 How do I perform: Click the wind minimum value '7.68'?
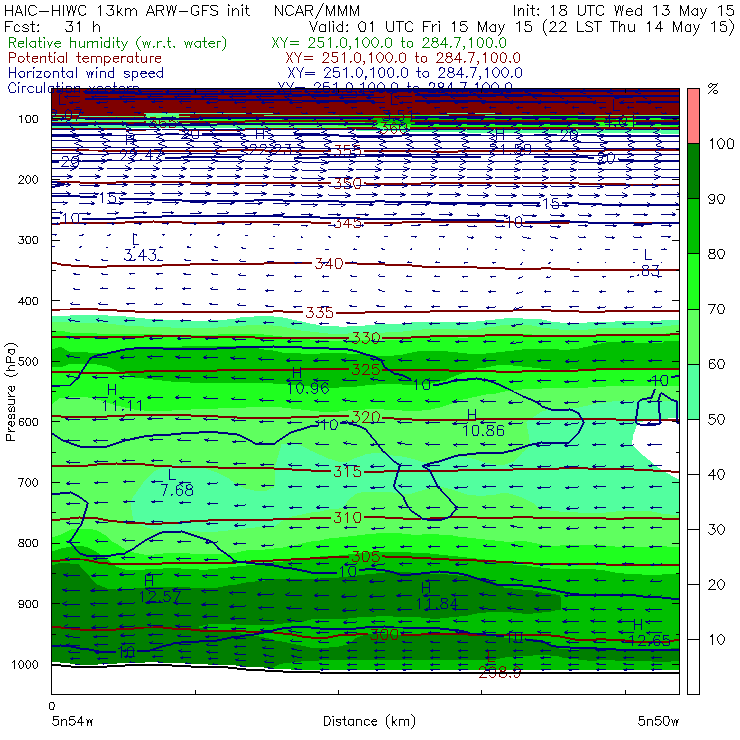(x=177, y=490)
